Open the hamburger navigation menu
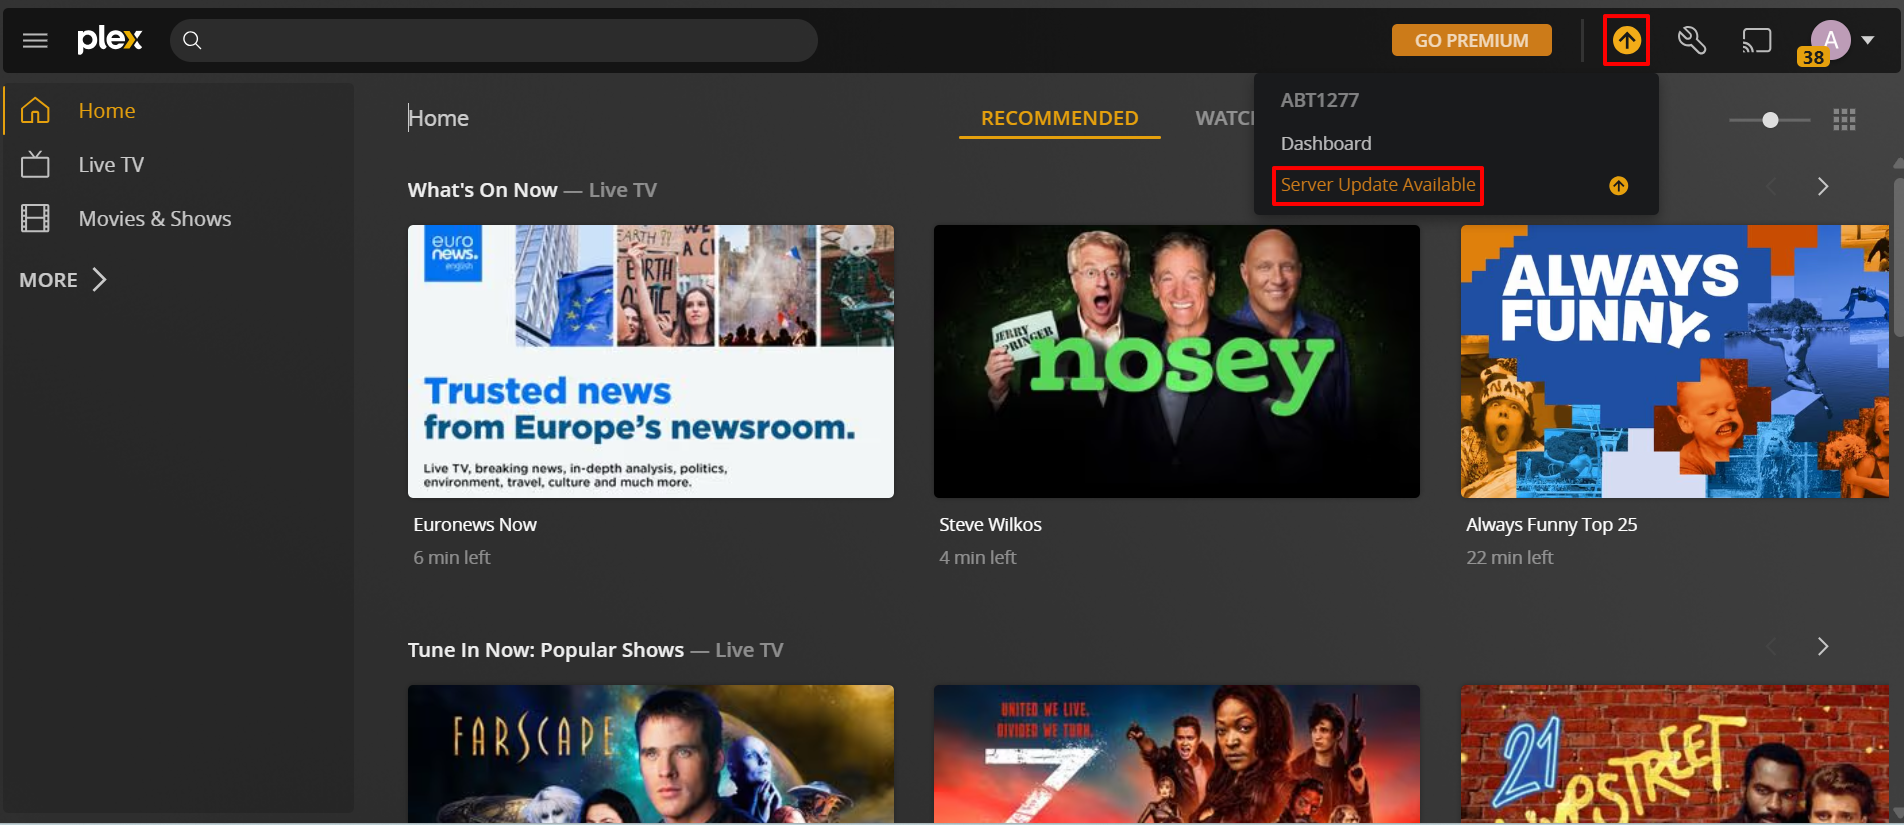The image size is (1904, 825). [35, 40]
